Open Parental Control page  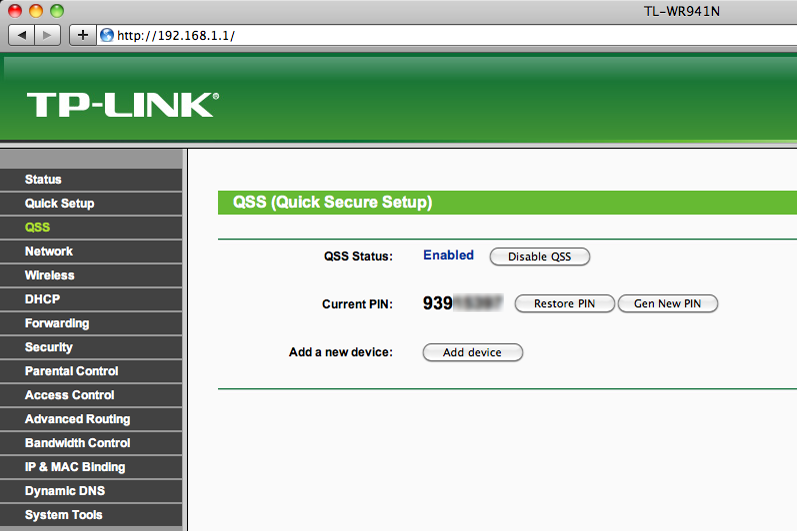coord(70,372)
